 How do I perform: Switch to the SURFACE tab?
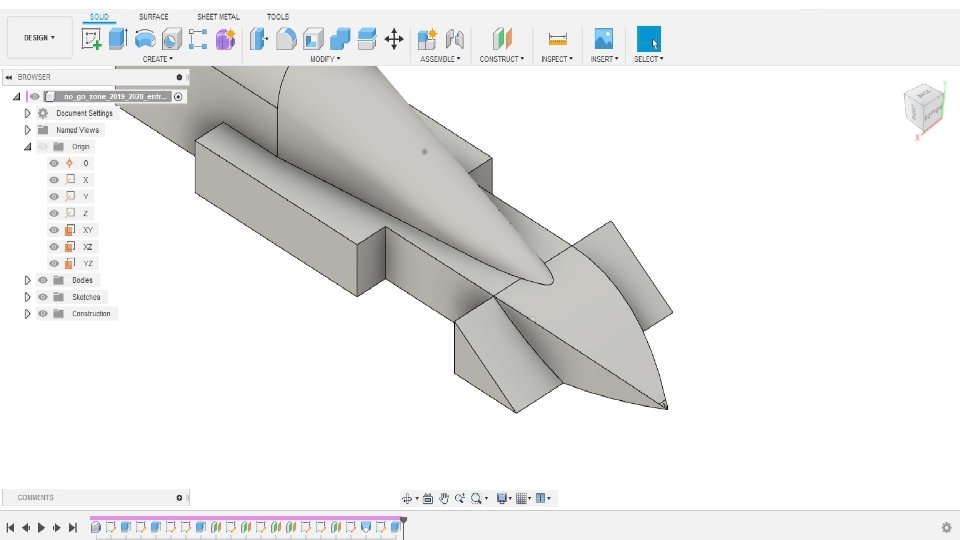click(154, 17)
